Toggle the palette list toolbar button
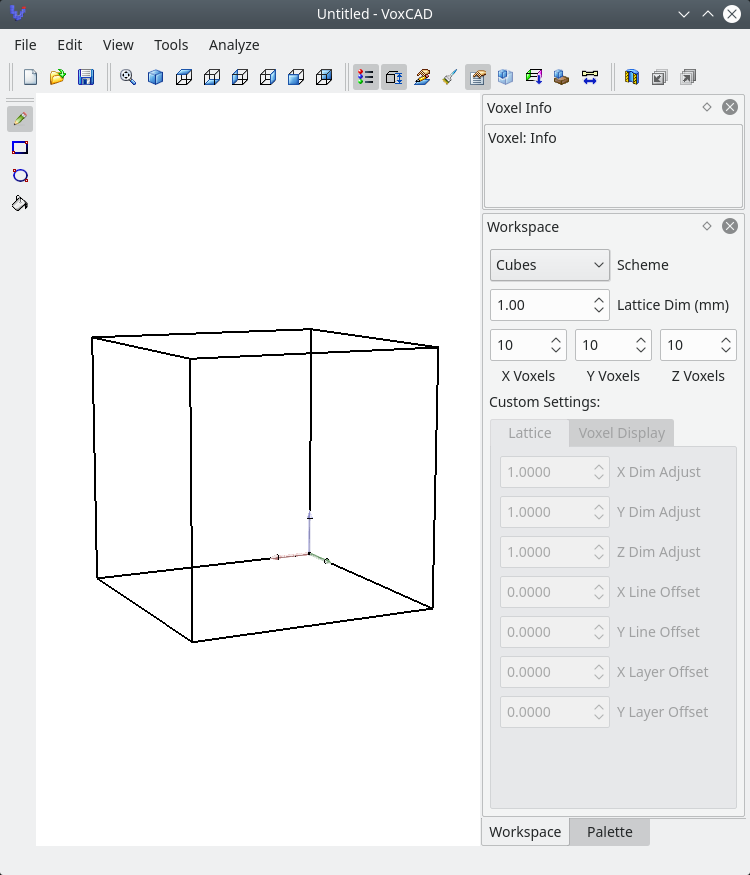Screen dimensions: 750x875 [366, 77]
